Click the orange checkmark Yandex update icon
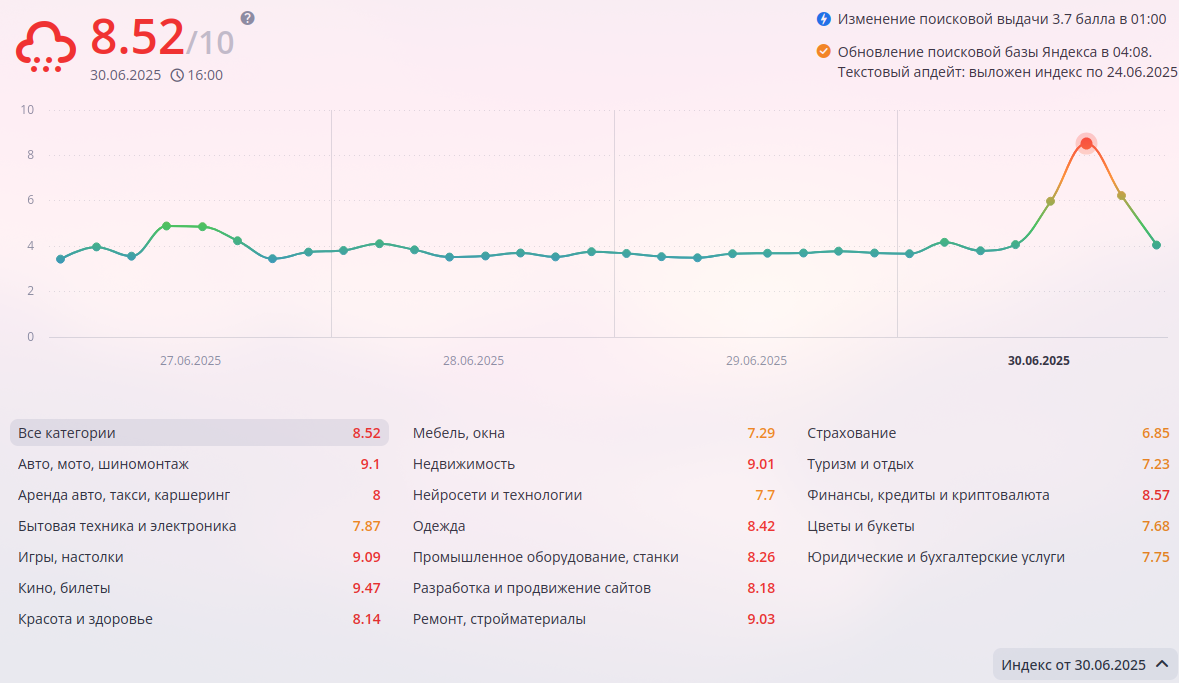The height and width of the screenshot is (683, 1179). [823, 51]
